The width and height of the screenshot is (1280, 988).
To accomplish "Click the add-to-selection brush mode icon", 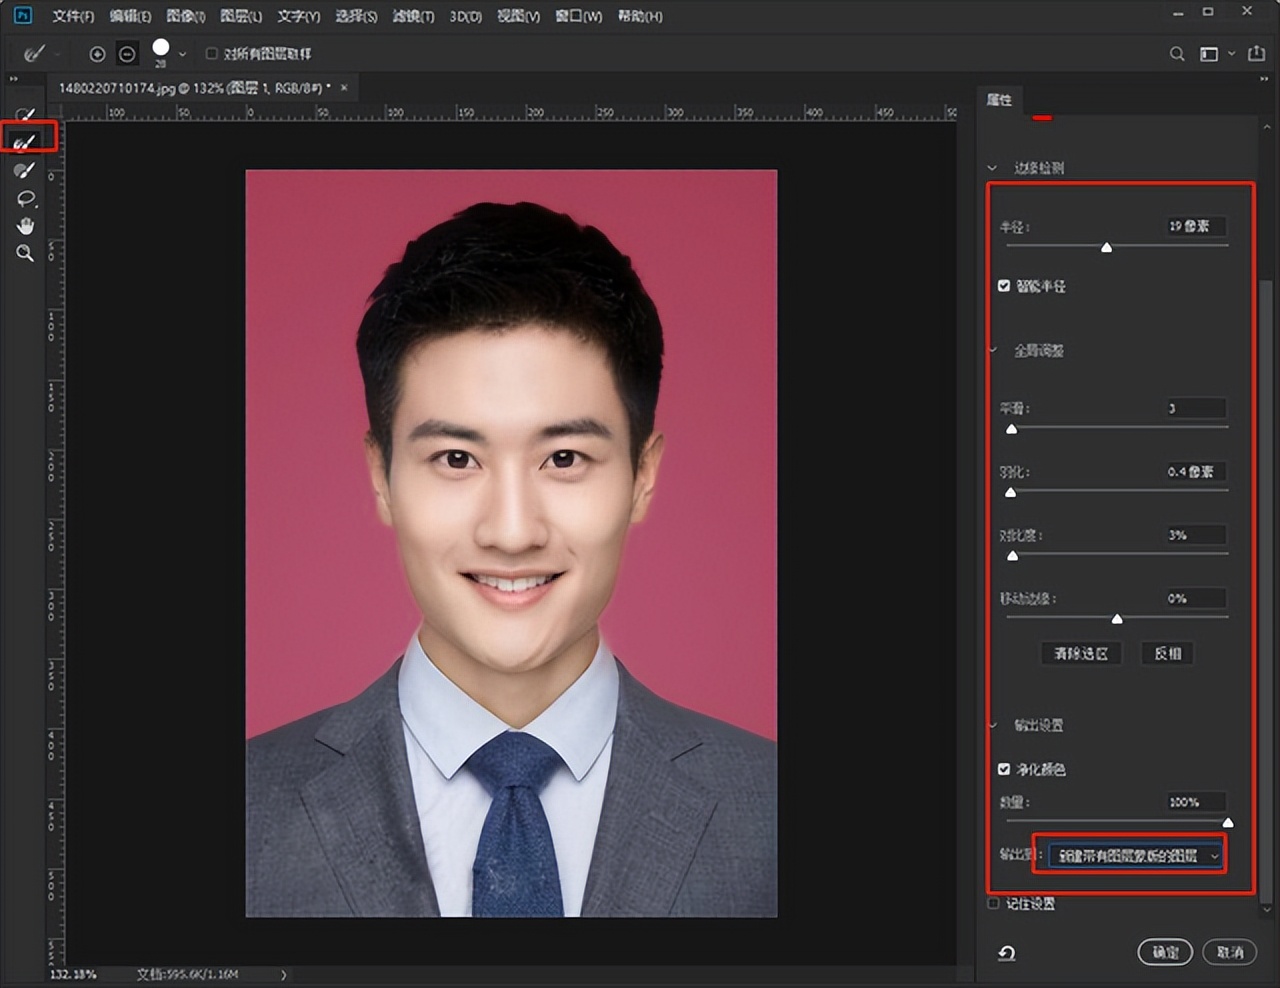I will click(x=98, y=54).
